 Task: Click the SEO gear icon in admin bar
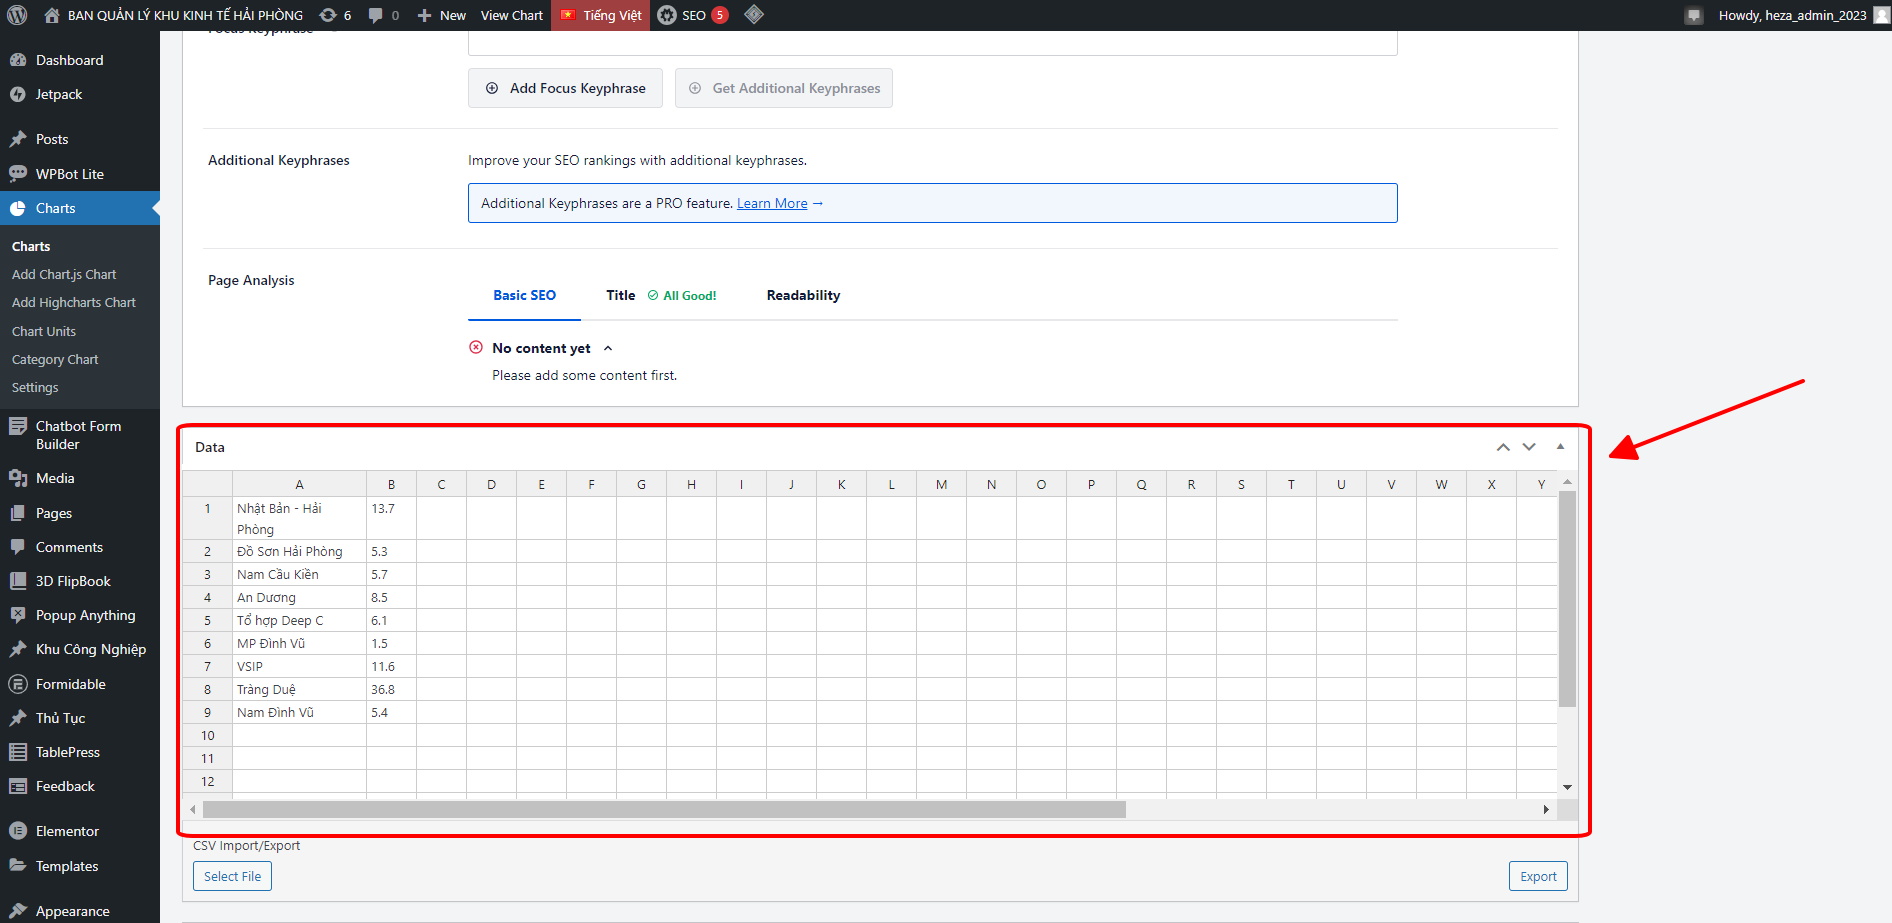[667, 15]
